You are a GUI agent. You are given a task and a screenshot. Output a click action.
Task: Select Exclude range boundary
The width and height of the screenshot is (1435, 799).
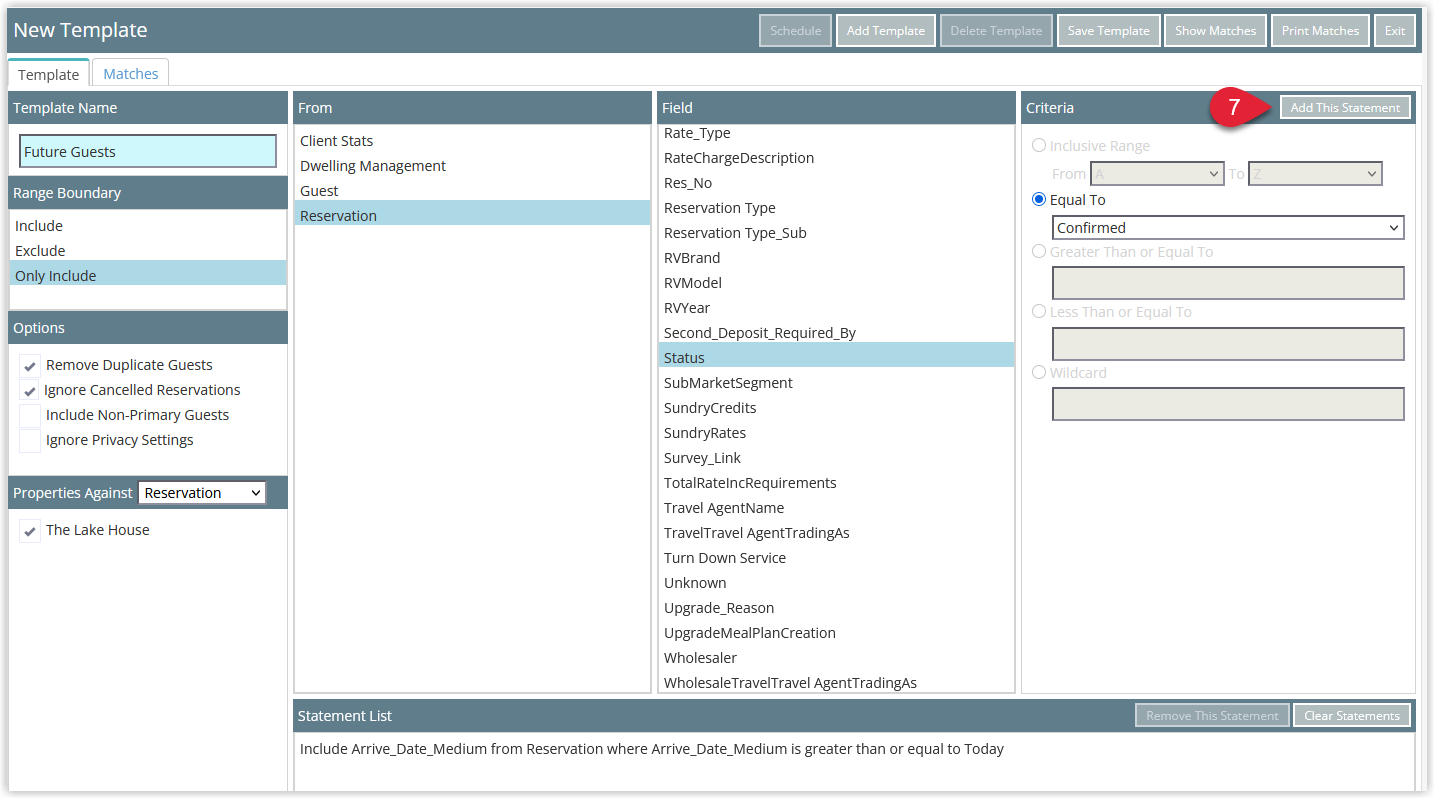pos(148,251)
